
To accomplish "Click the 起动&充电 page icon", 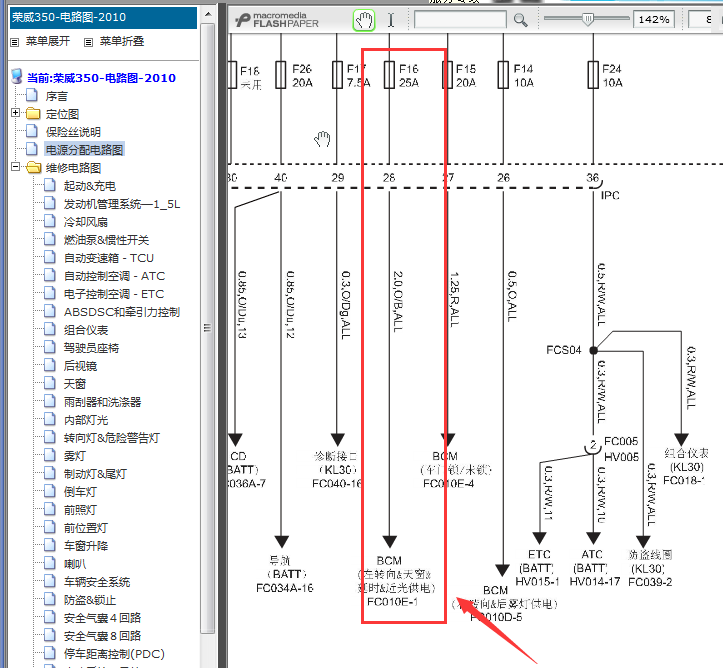I will click(x=50, y=185).
